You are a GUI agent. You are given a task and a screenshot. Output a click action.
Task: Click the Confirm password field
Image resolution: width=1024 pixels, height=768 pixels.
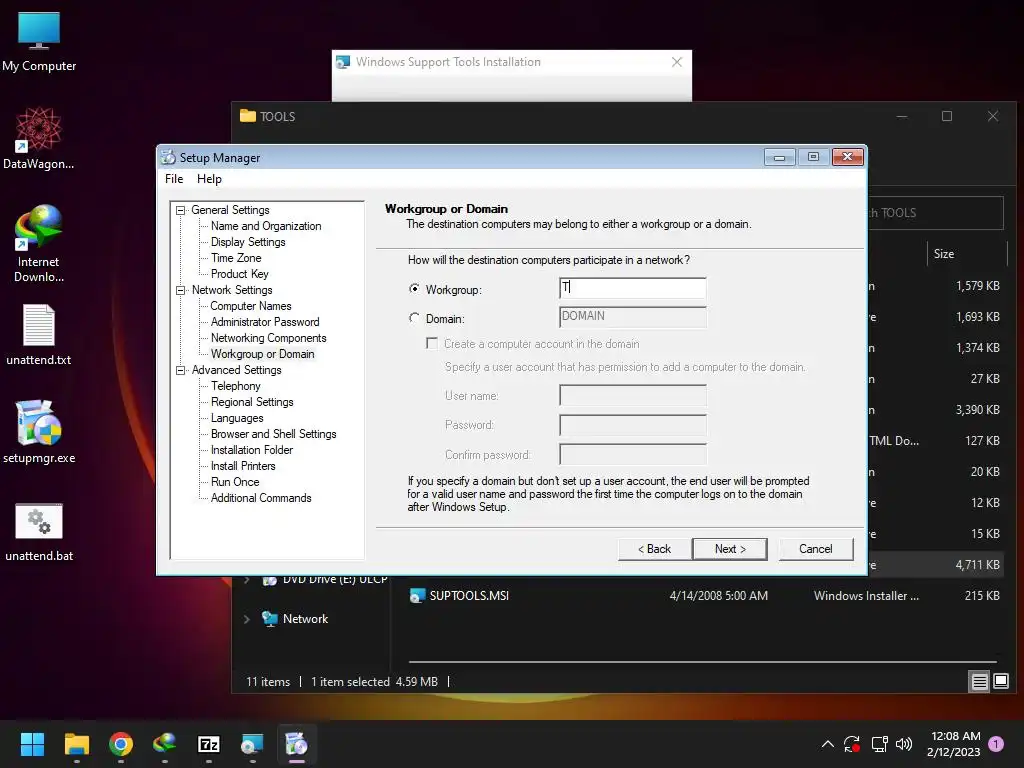(633, 455)
